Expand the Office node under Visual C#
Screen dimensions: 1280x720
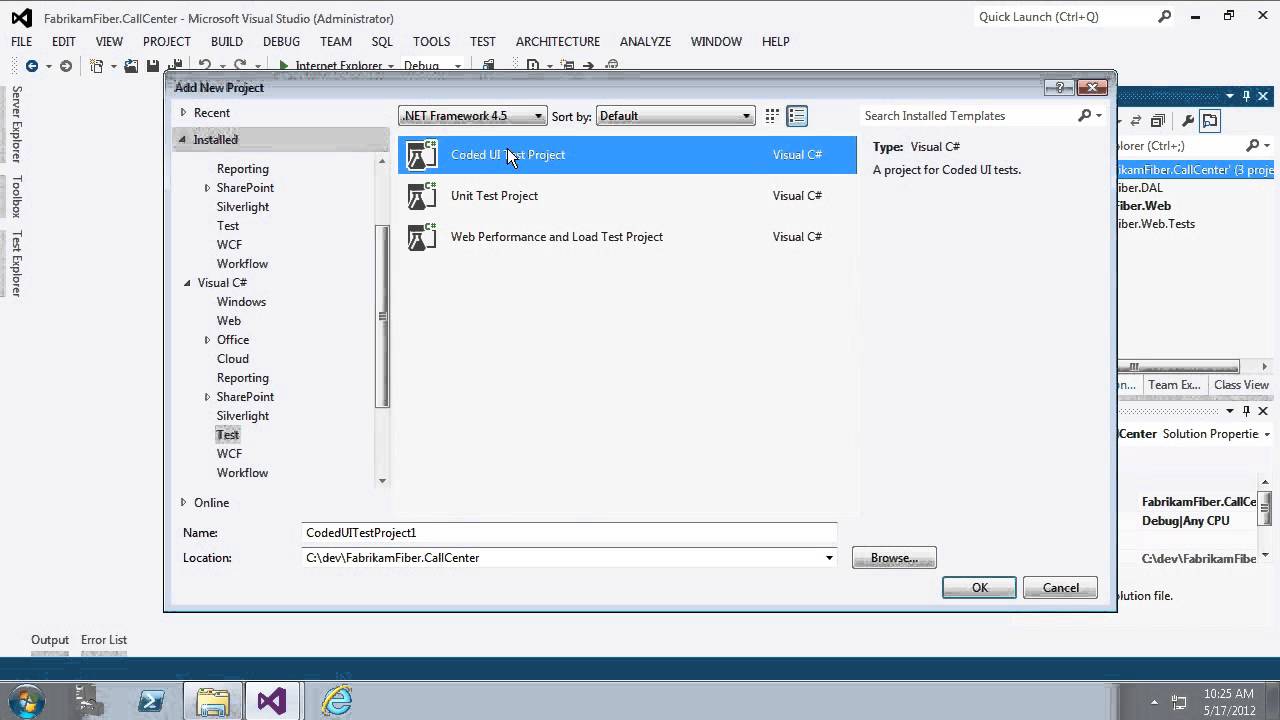[x=207, y=340]
